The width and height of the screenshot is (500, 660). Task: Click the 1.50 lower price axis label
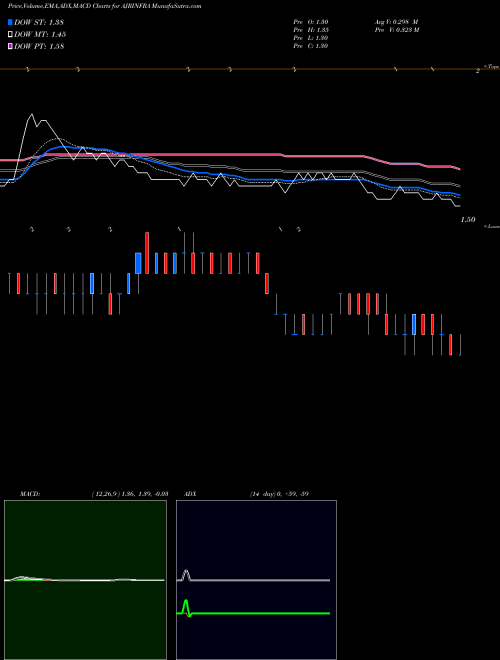tap(468, 219)
